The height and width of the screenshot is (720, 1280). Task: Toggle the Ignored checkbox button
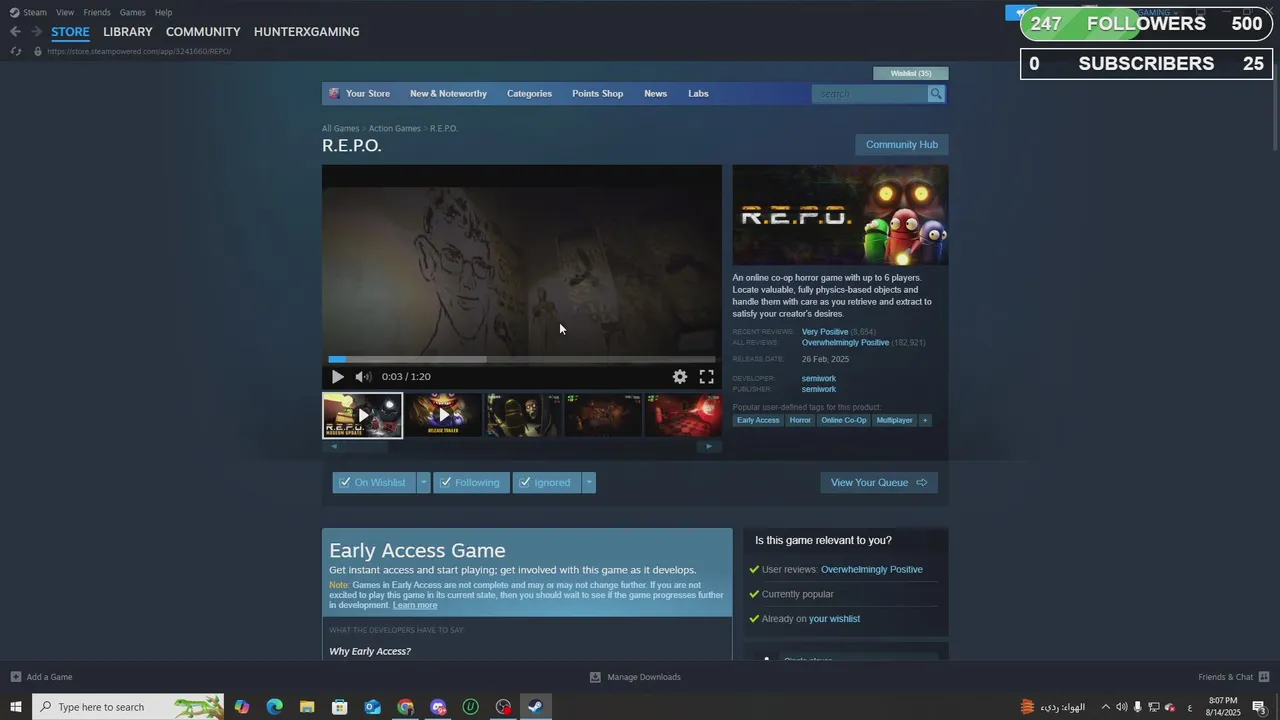point(547,483)
